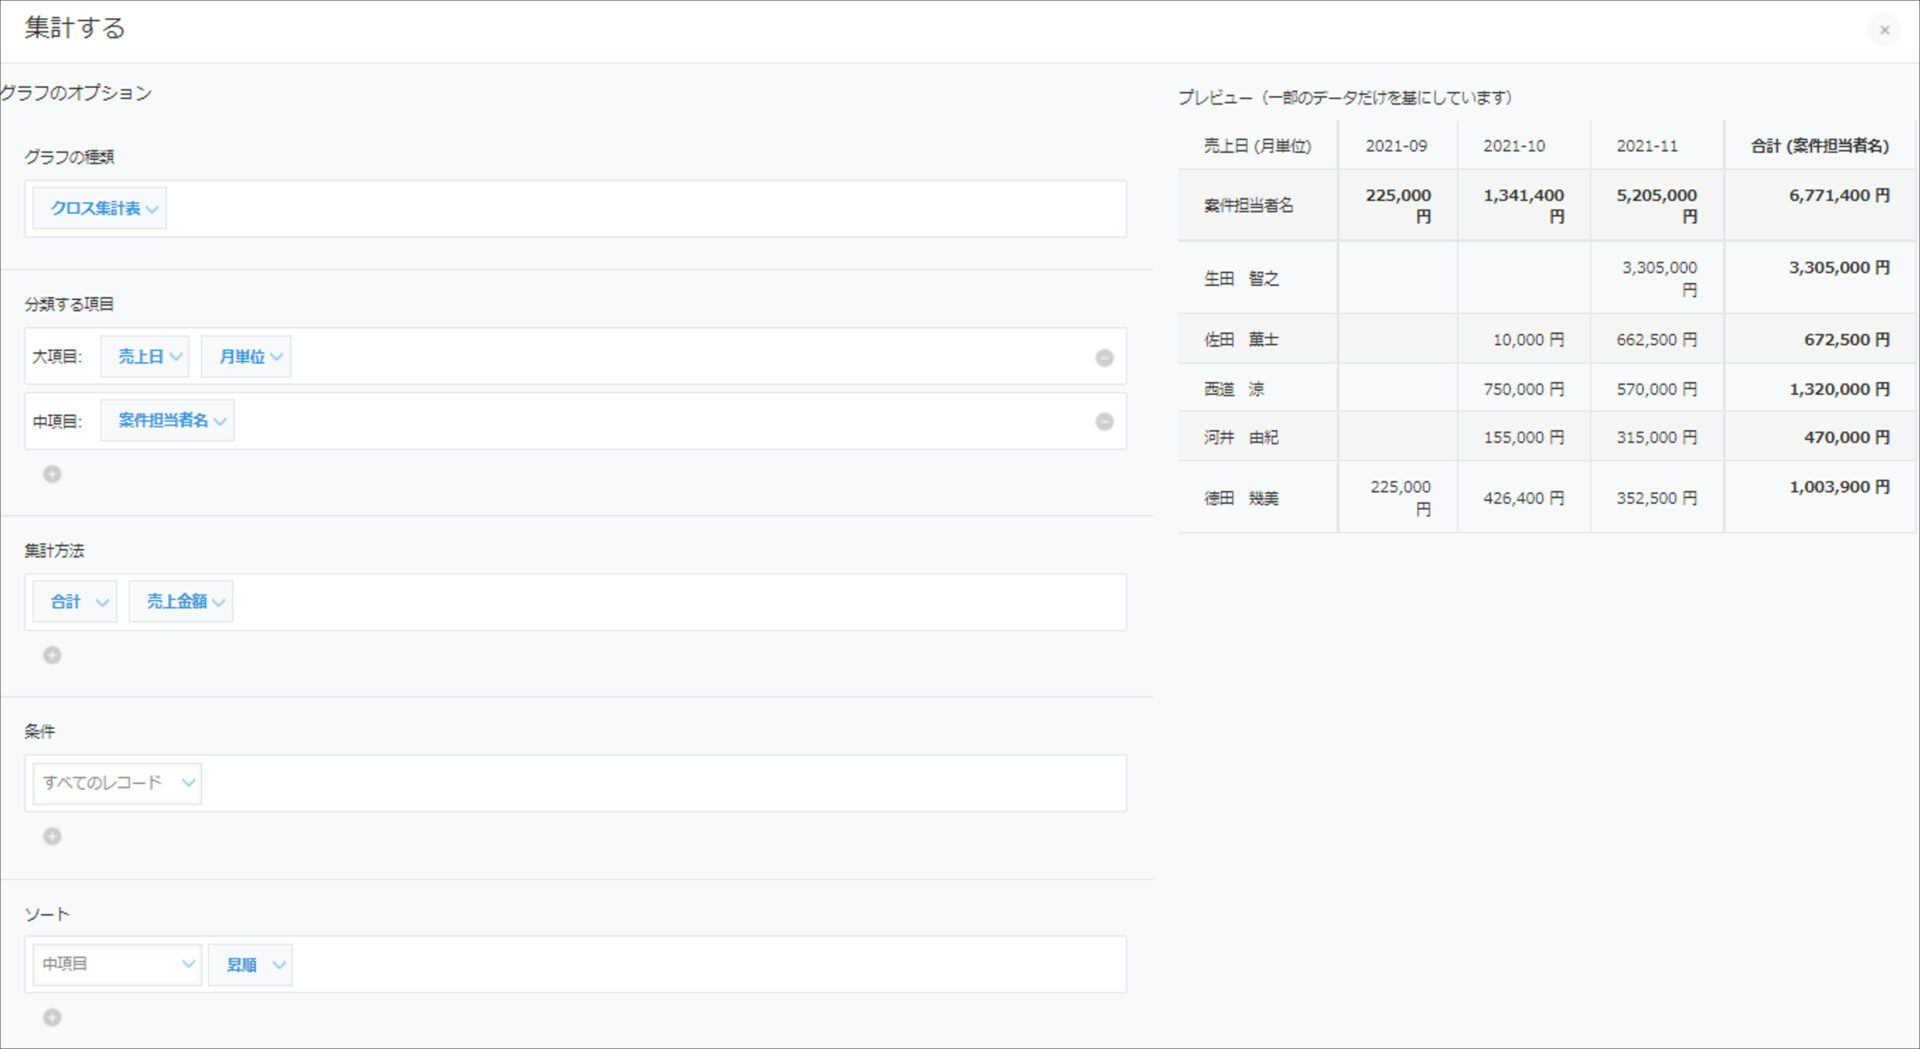This screenshot has width=1920, height=1049.
Task: Click the 470,000 円 total cell
Action: pos(1820,437)
